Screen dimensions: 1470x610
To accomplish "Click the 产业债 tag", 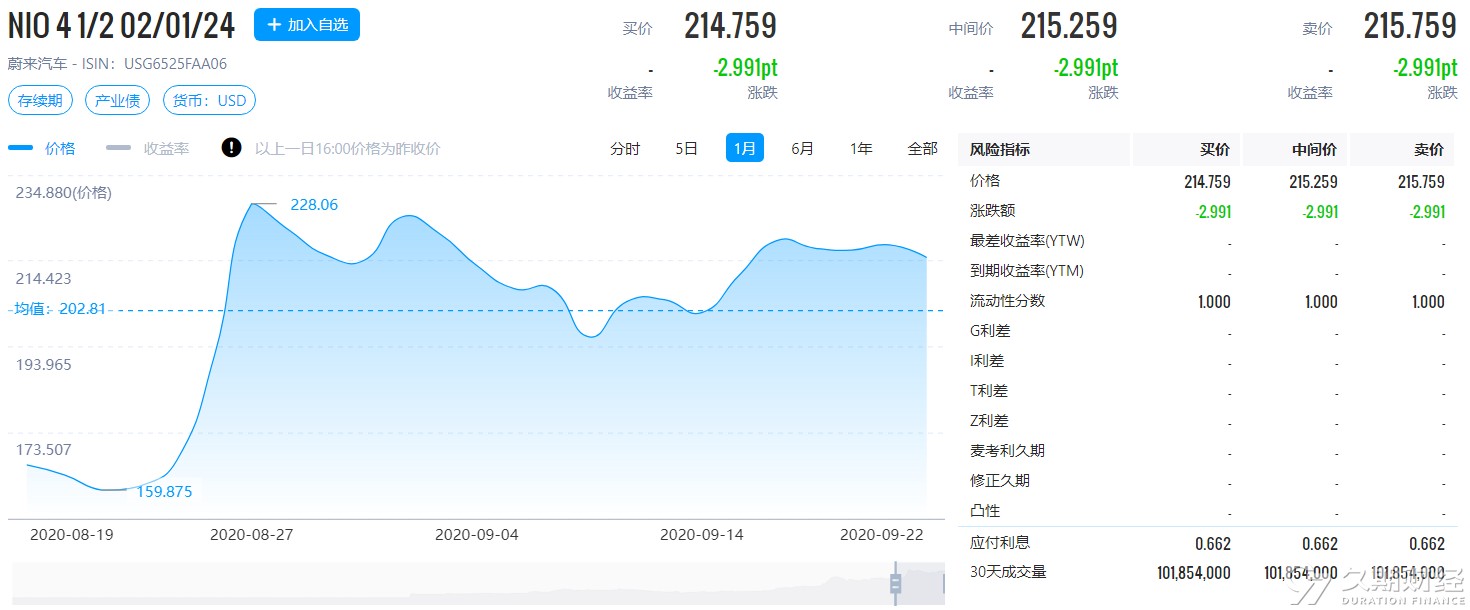I will coord(117,101).
